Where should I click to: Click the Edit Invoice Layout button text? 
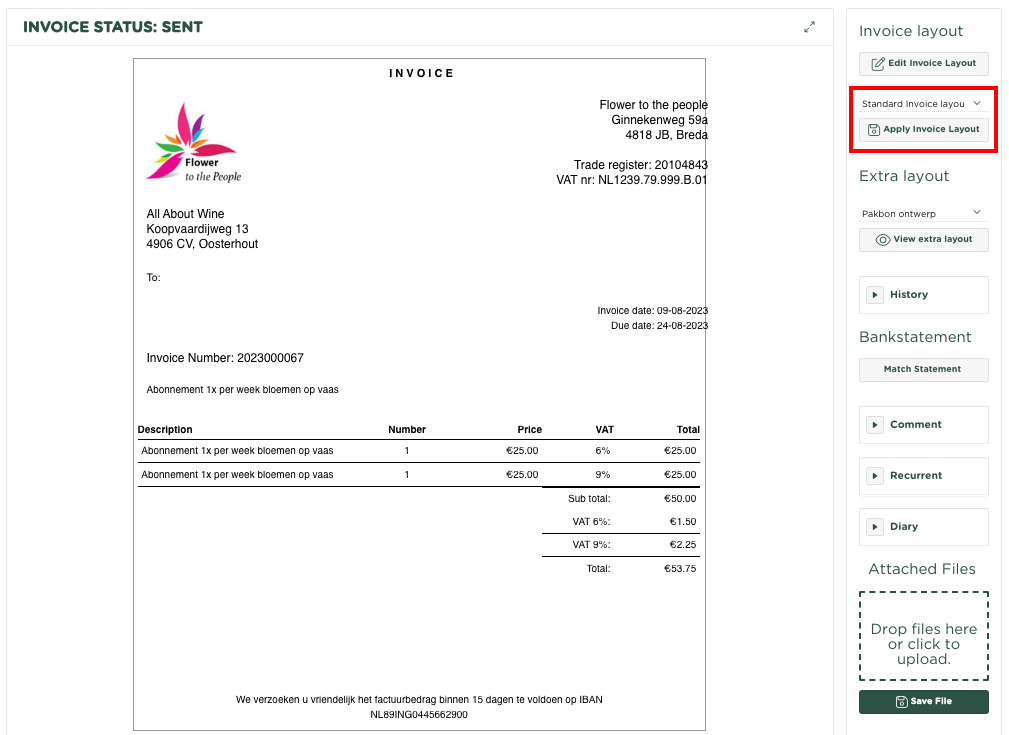pyautogui.click(x=932, y=63)
